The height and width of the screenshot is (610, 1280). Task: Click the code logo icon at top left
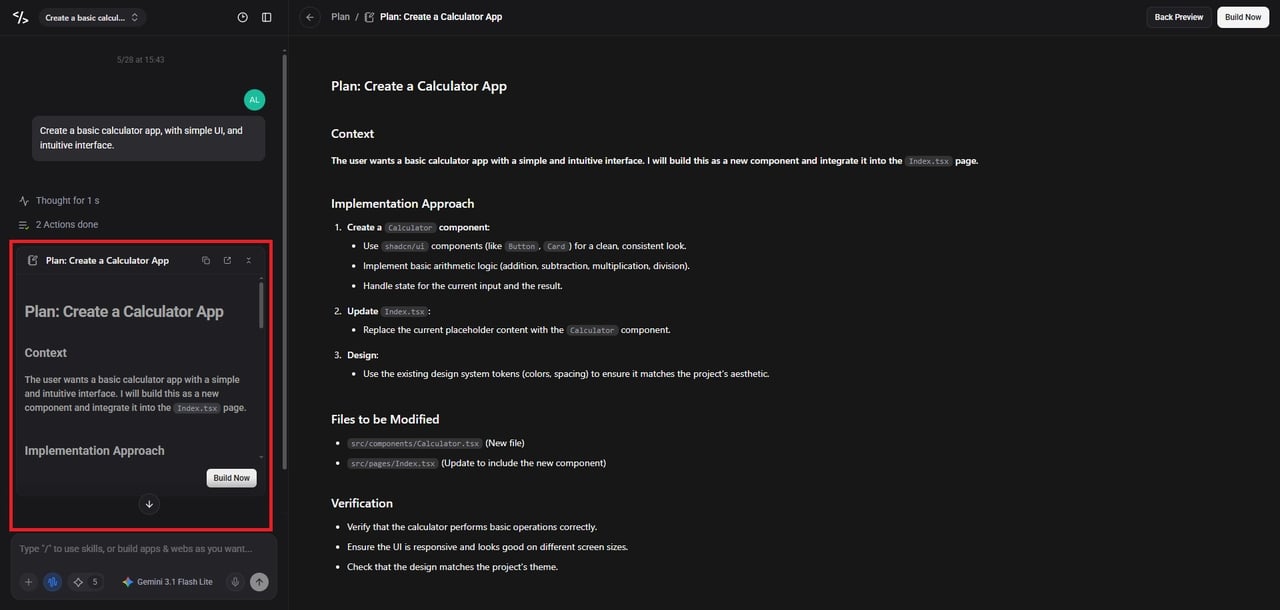[20, 17]
